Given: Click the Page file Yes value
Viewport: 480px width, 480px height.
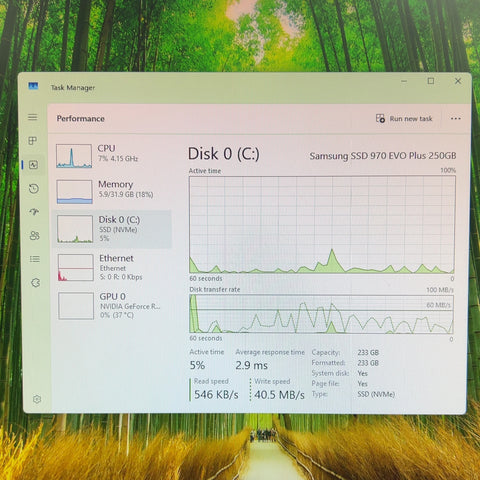Looking at the screenshot, I should click(x=363, y=384).
